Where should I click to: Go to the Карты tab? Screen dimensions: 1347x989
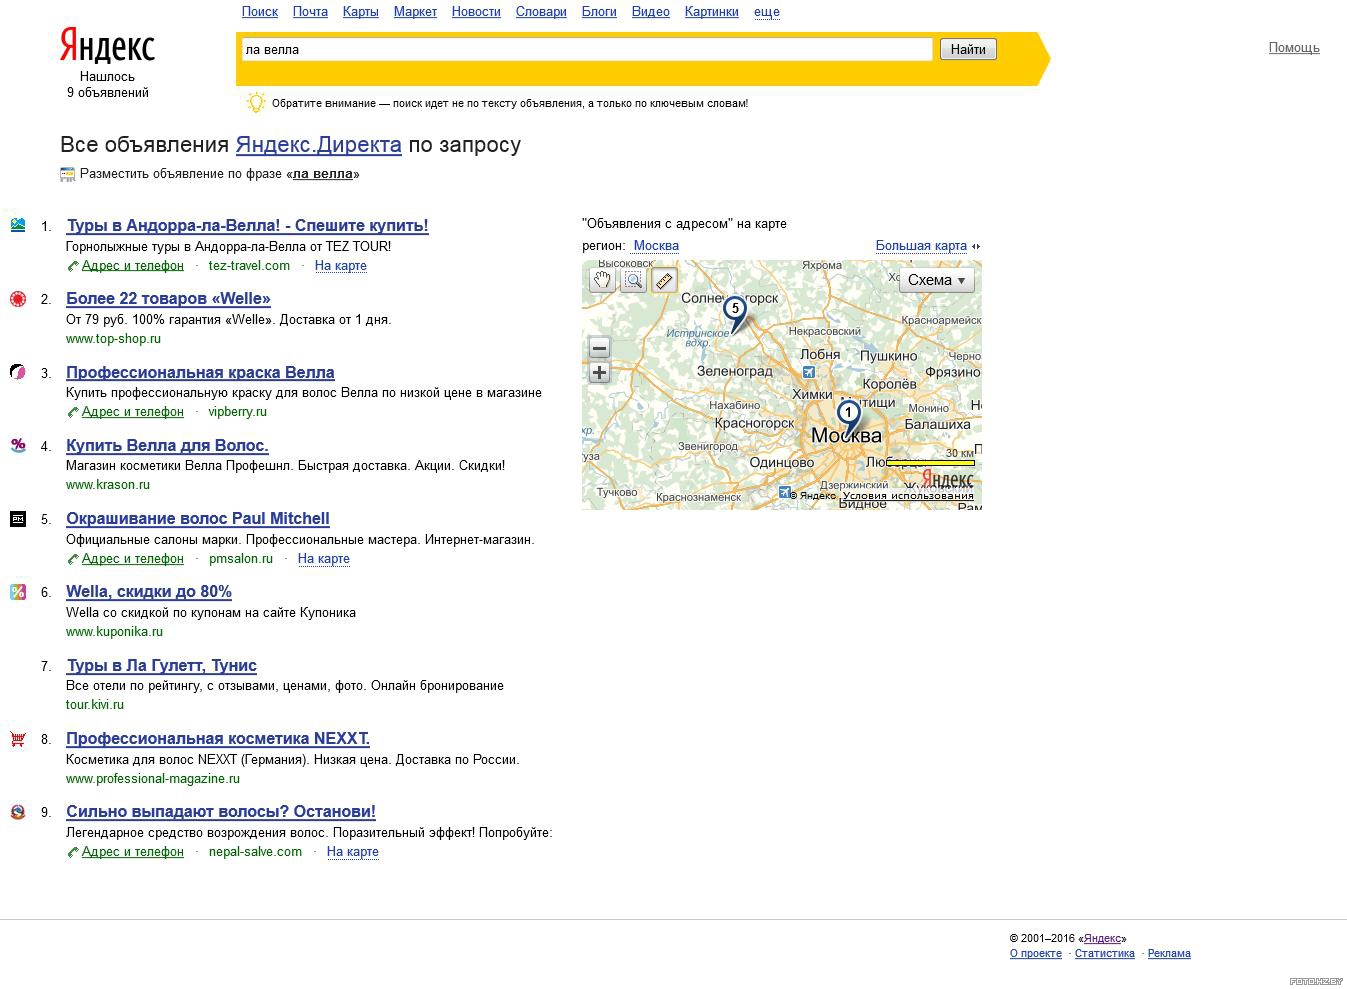tap(360, 12)
